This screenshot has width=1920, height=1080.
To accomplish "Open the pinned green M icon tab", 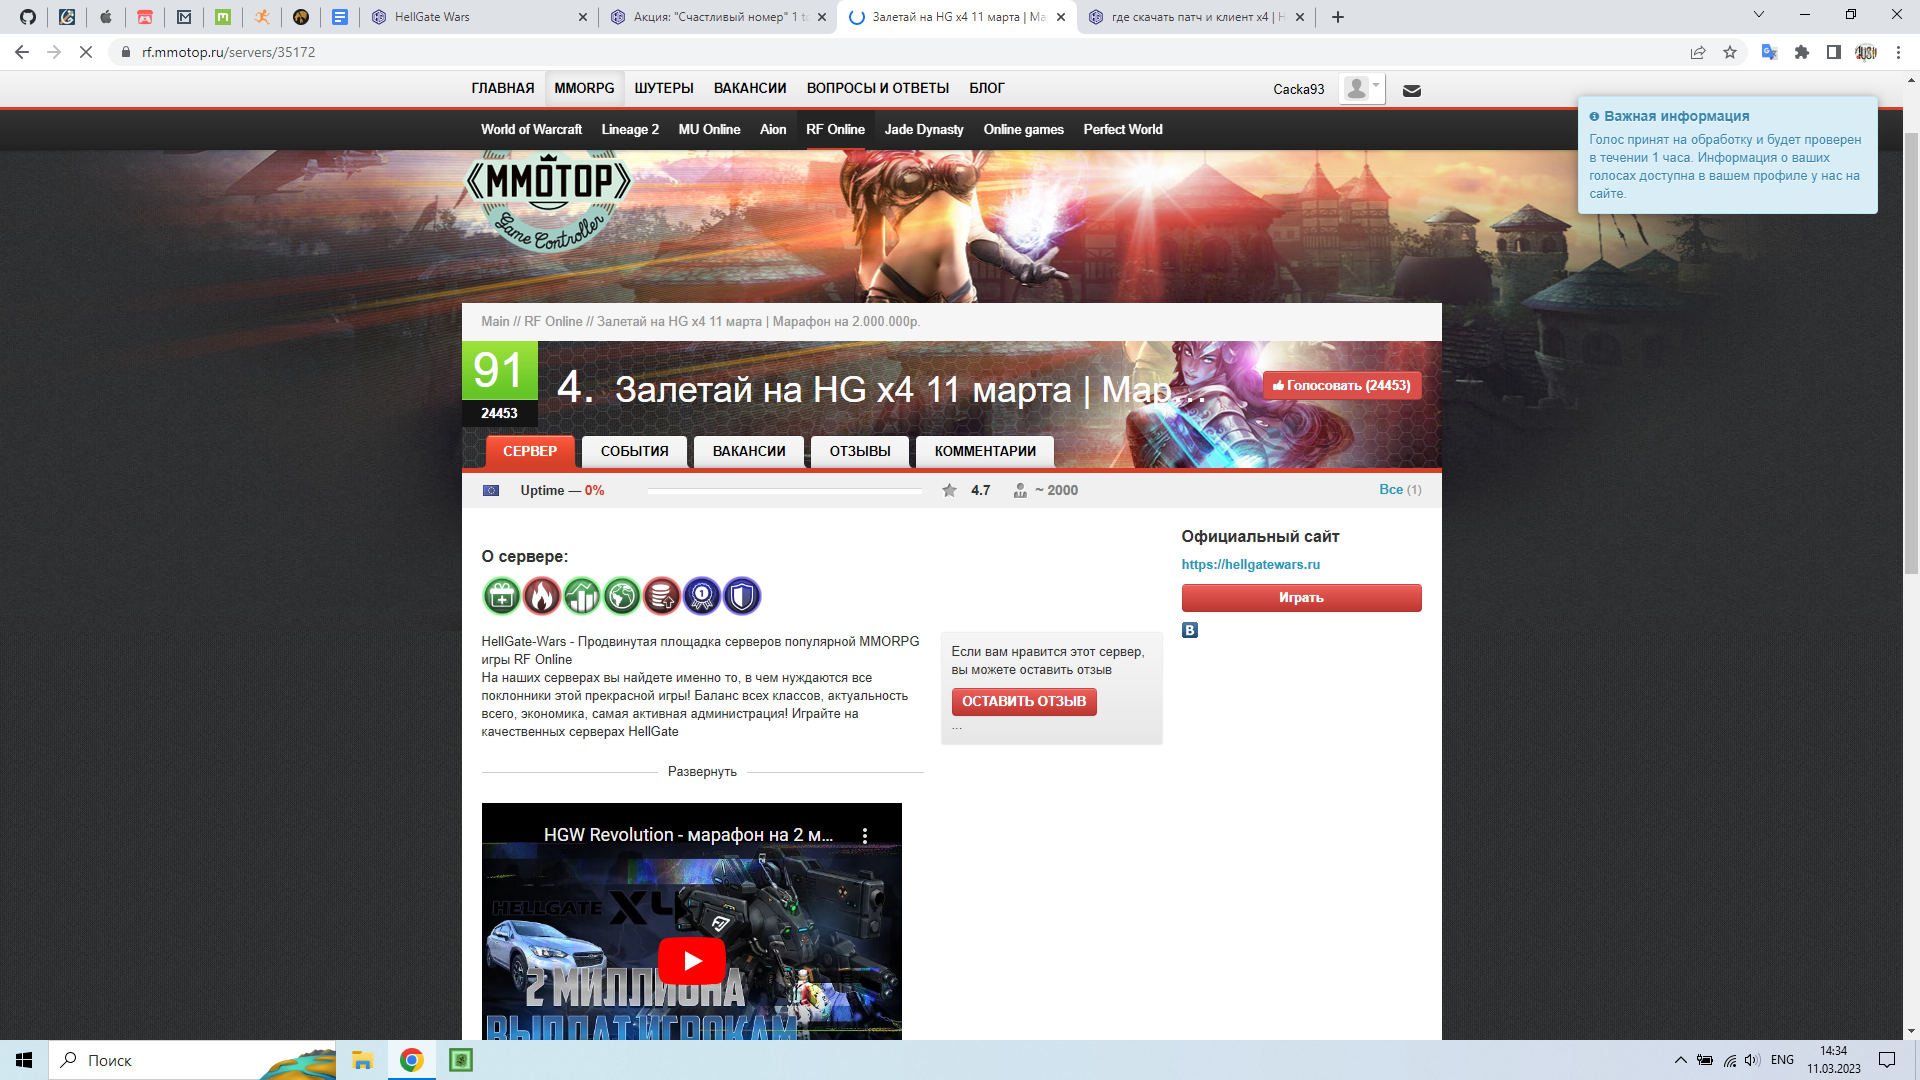I will click(x=223, y=17).
